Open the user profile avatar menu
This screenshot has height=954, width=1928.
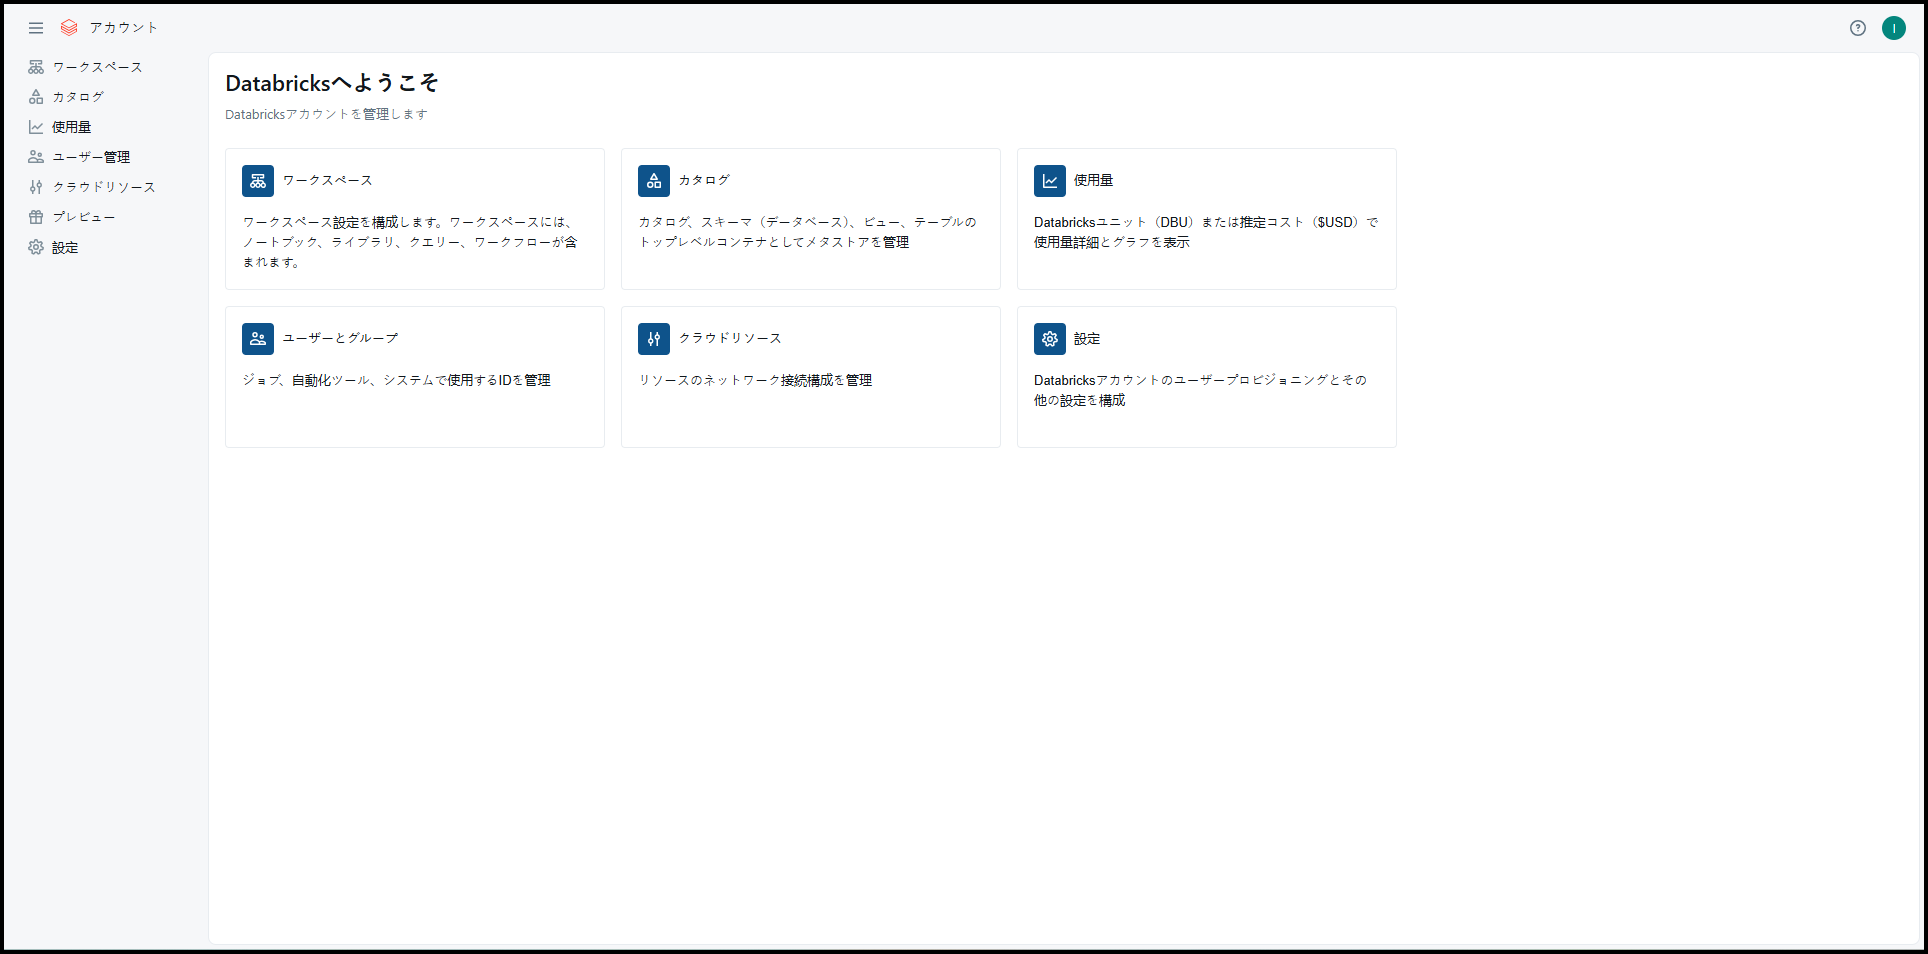click(x=1893, y=28)
